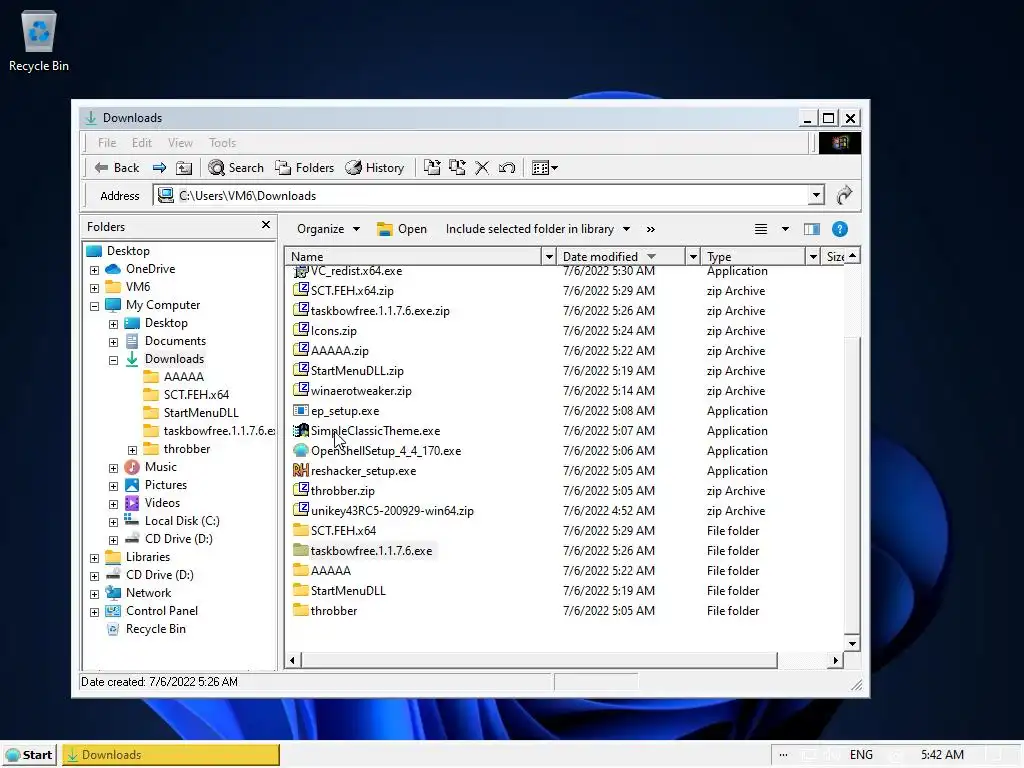Open Type column filter dropdown
Viewport: 1024px width, 768px height.
coord(813,257)
